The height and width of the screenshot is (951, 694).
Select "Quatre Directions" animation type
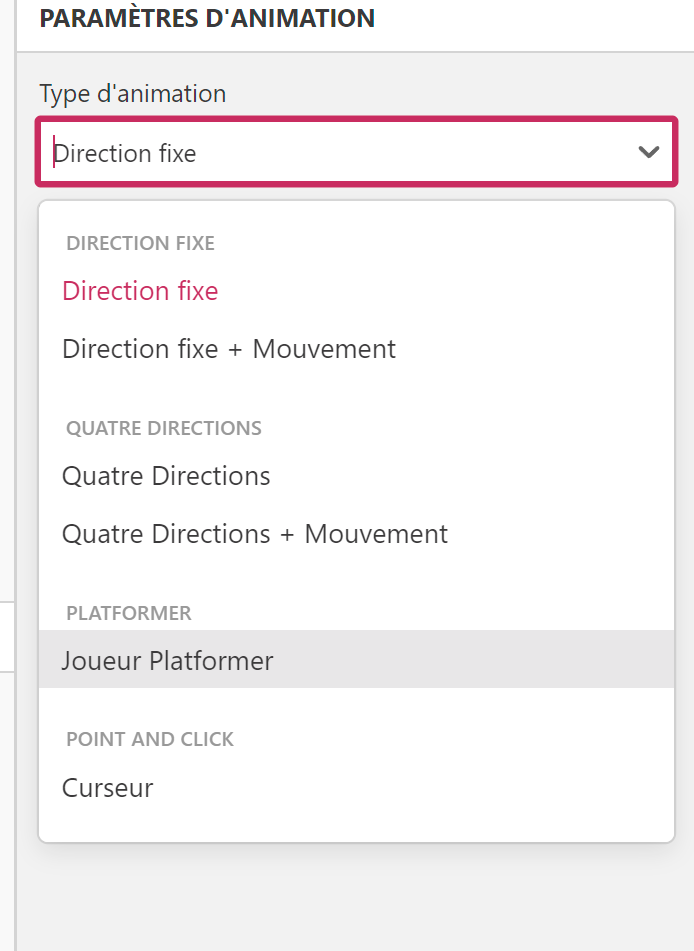(x=166, y=476)
